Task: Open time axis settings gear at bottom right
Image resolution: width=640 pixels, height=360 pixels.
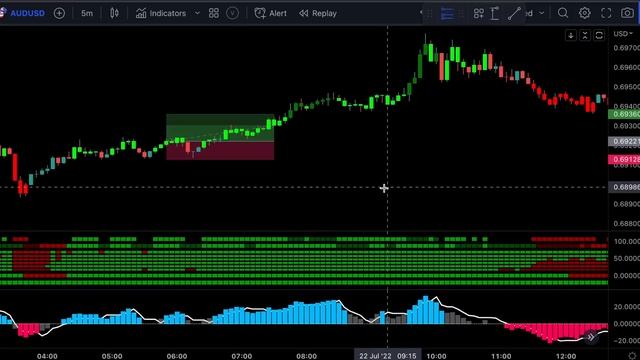Action: pyautogui.click(x=632, y=356)
